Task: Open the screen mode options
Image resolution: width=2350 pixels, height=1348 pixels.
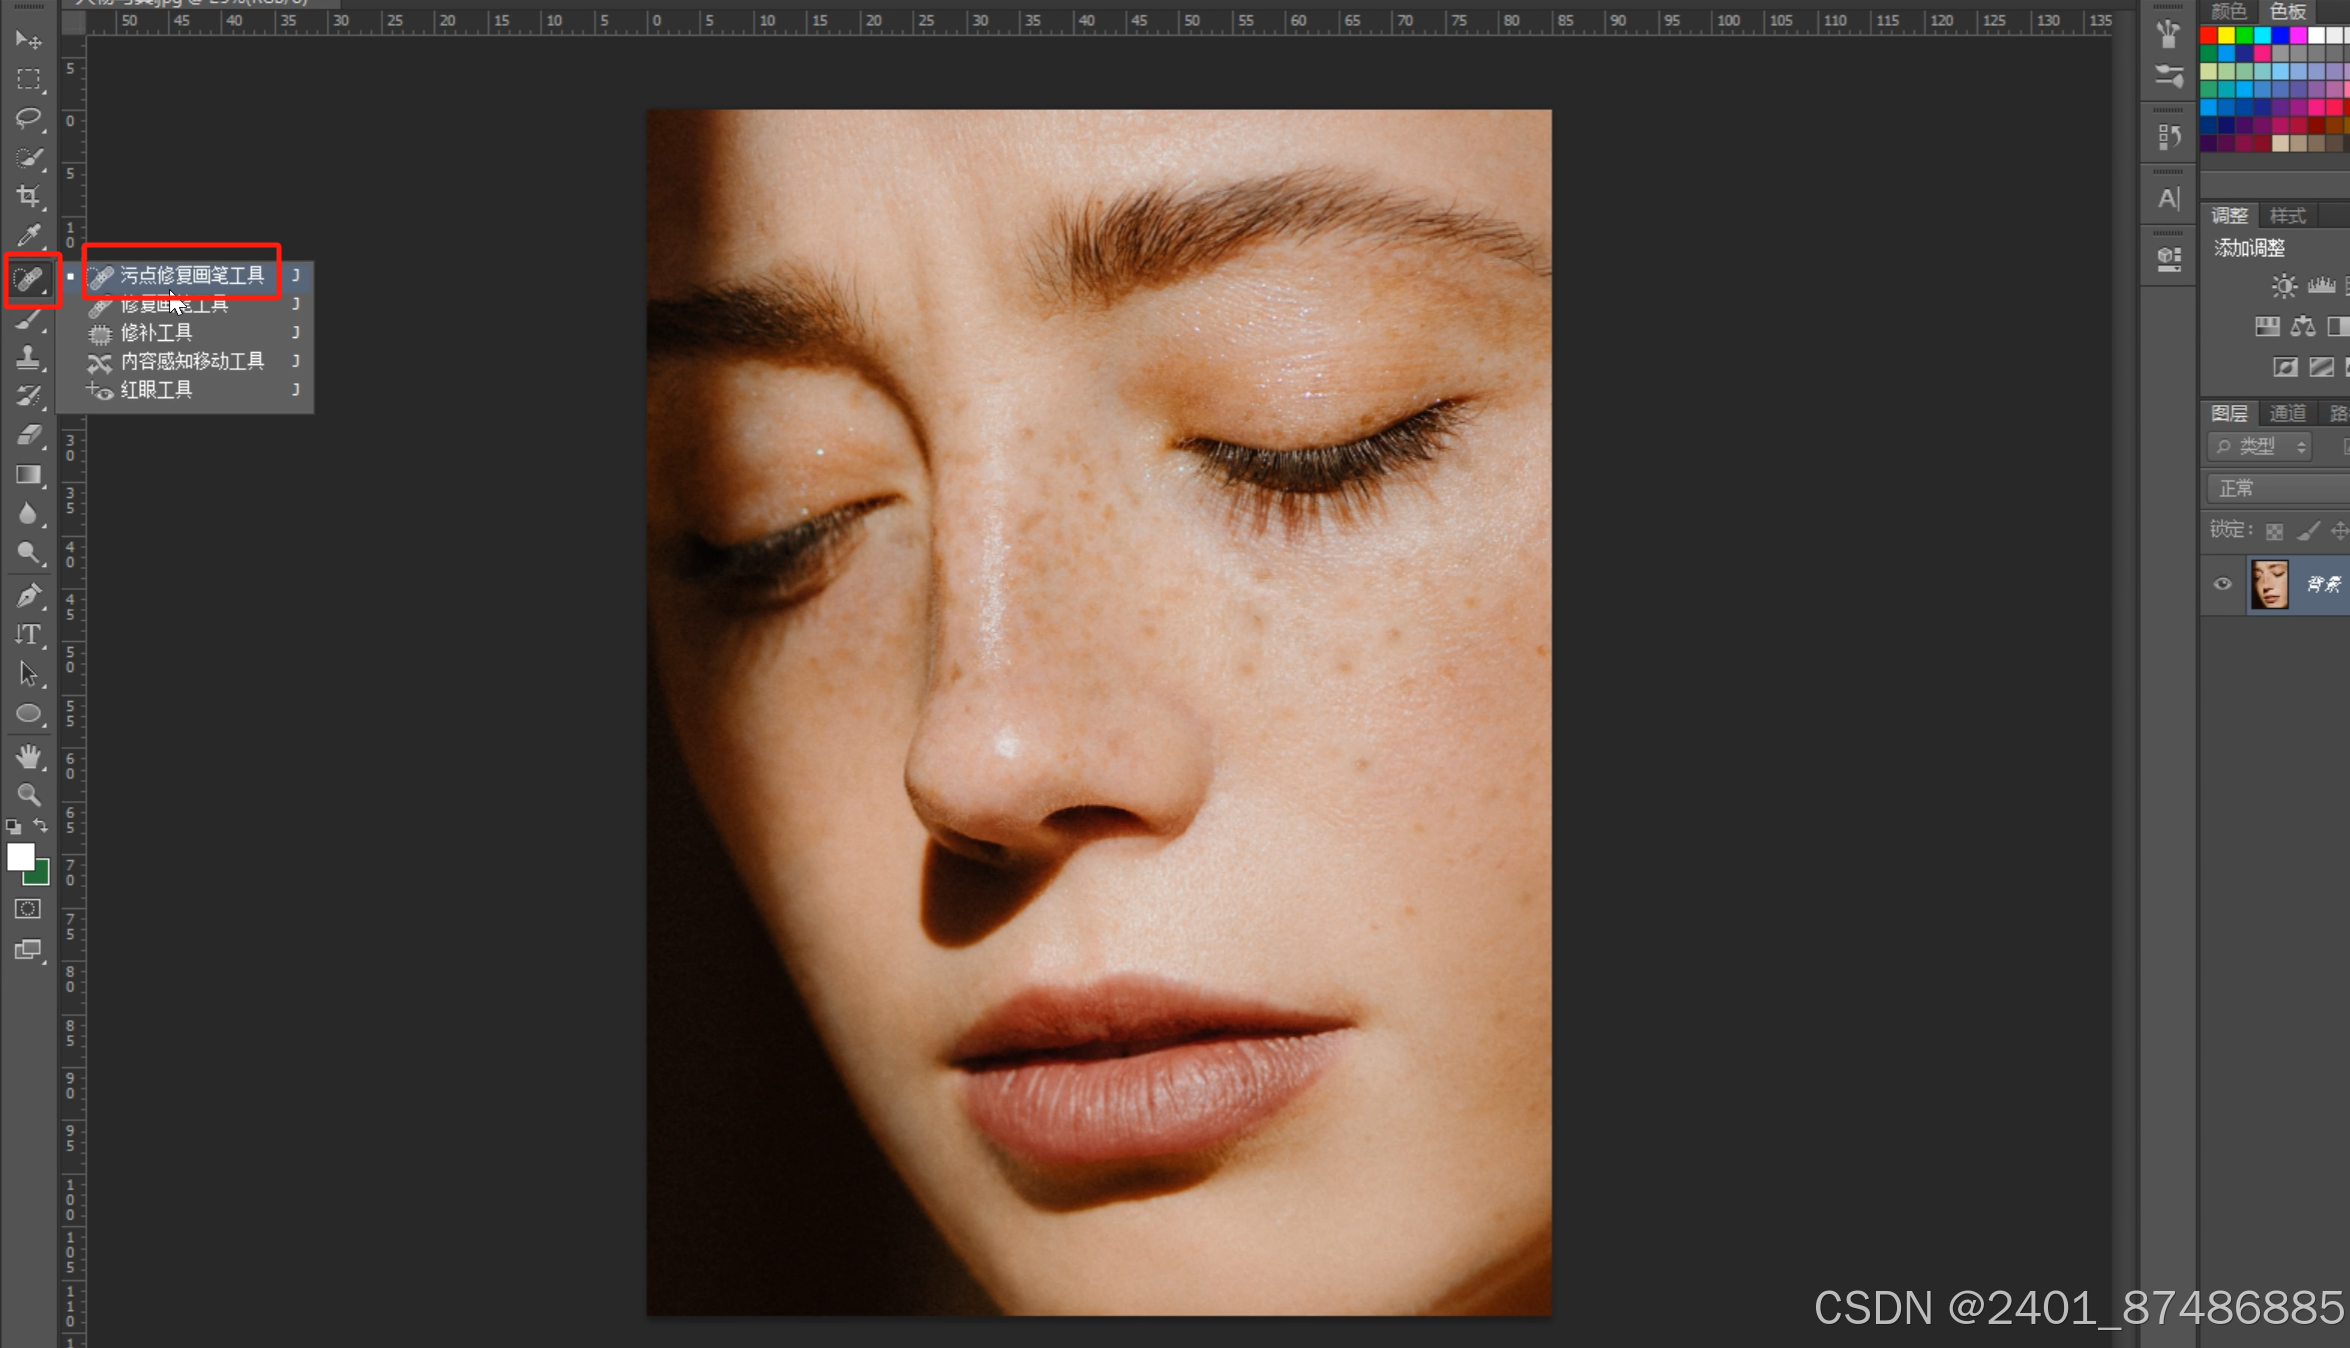Action: click(28, 950)
